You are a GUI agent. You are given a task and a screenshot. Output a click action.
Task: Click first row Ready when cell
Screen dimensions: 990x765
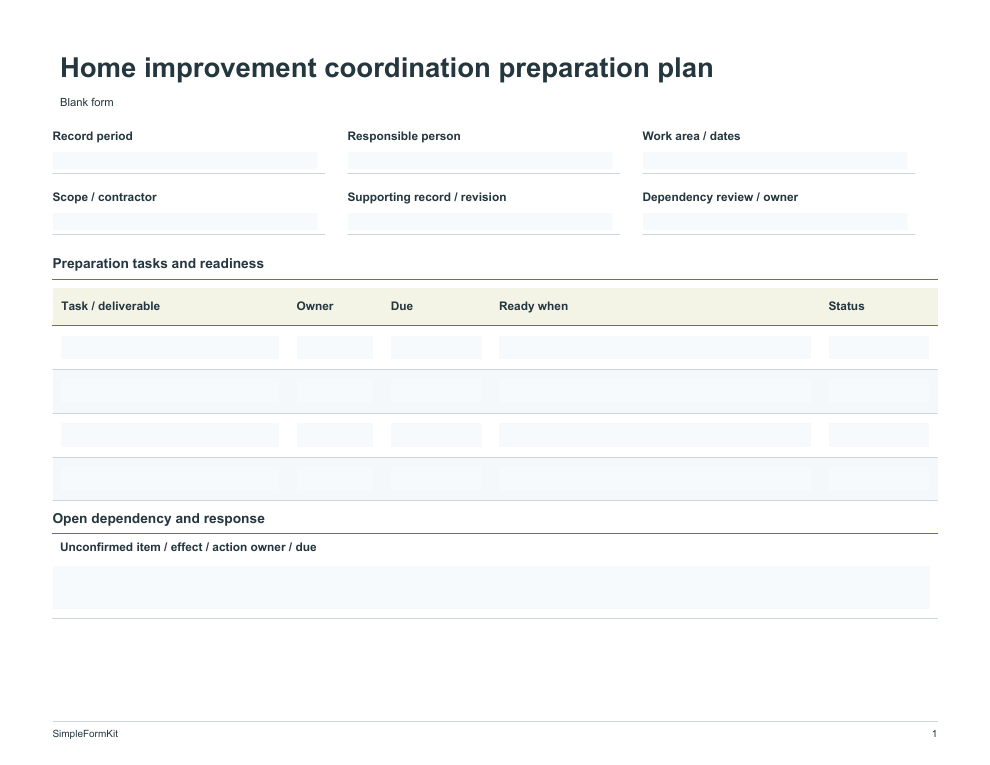655,347
